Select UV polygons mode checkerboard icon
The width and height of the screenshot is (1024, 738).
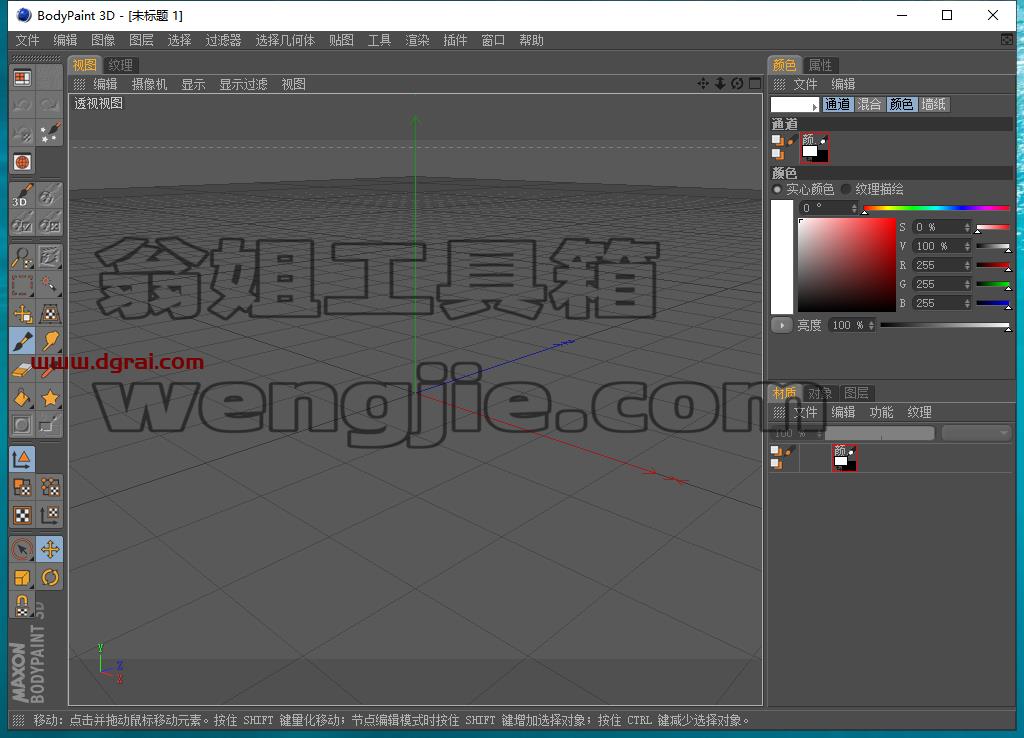click(x=22, y=487)
